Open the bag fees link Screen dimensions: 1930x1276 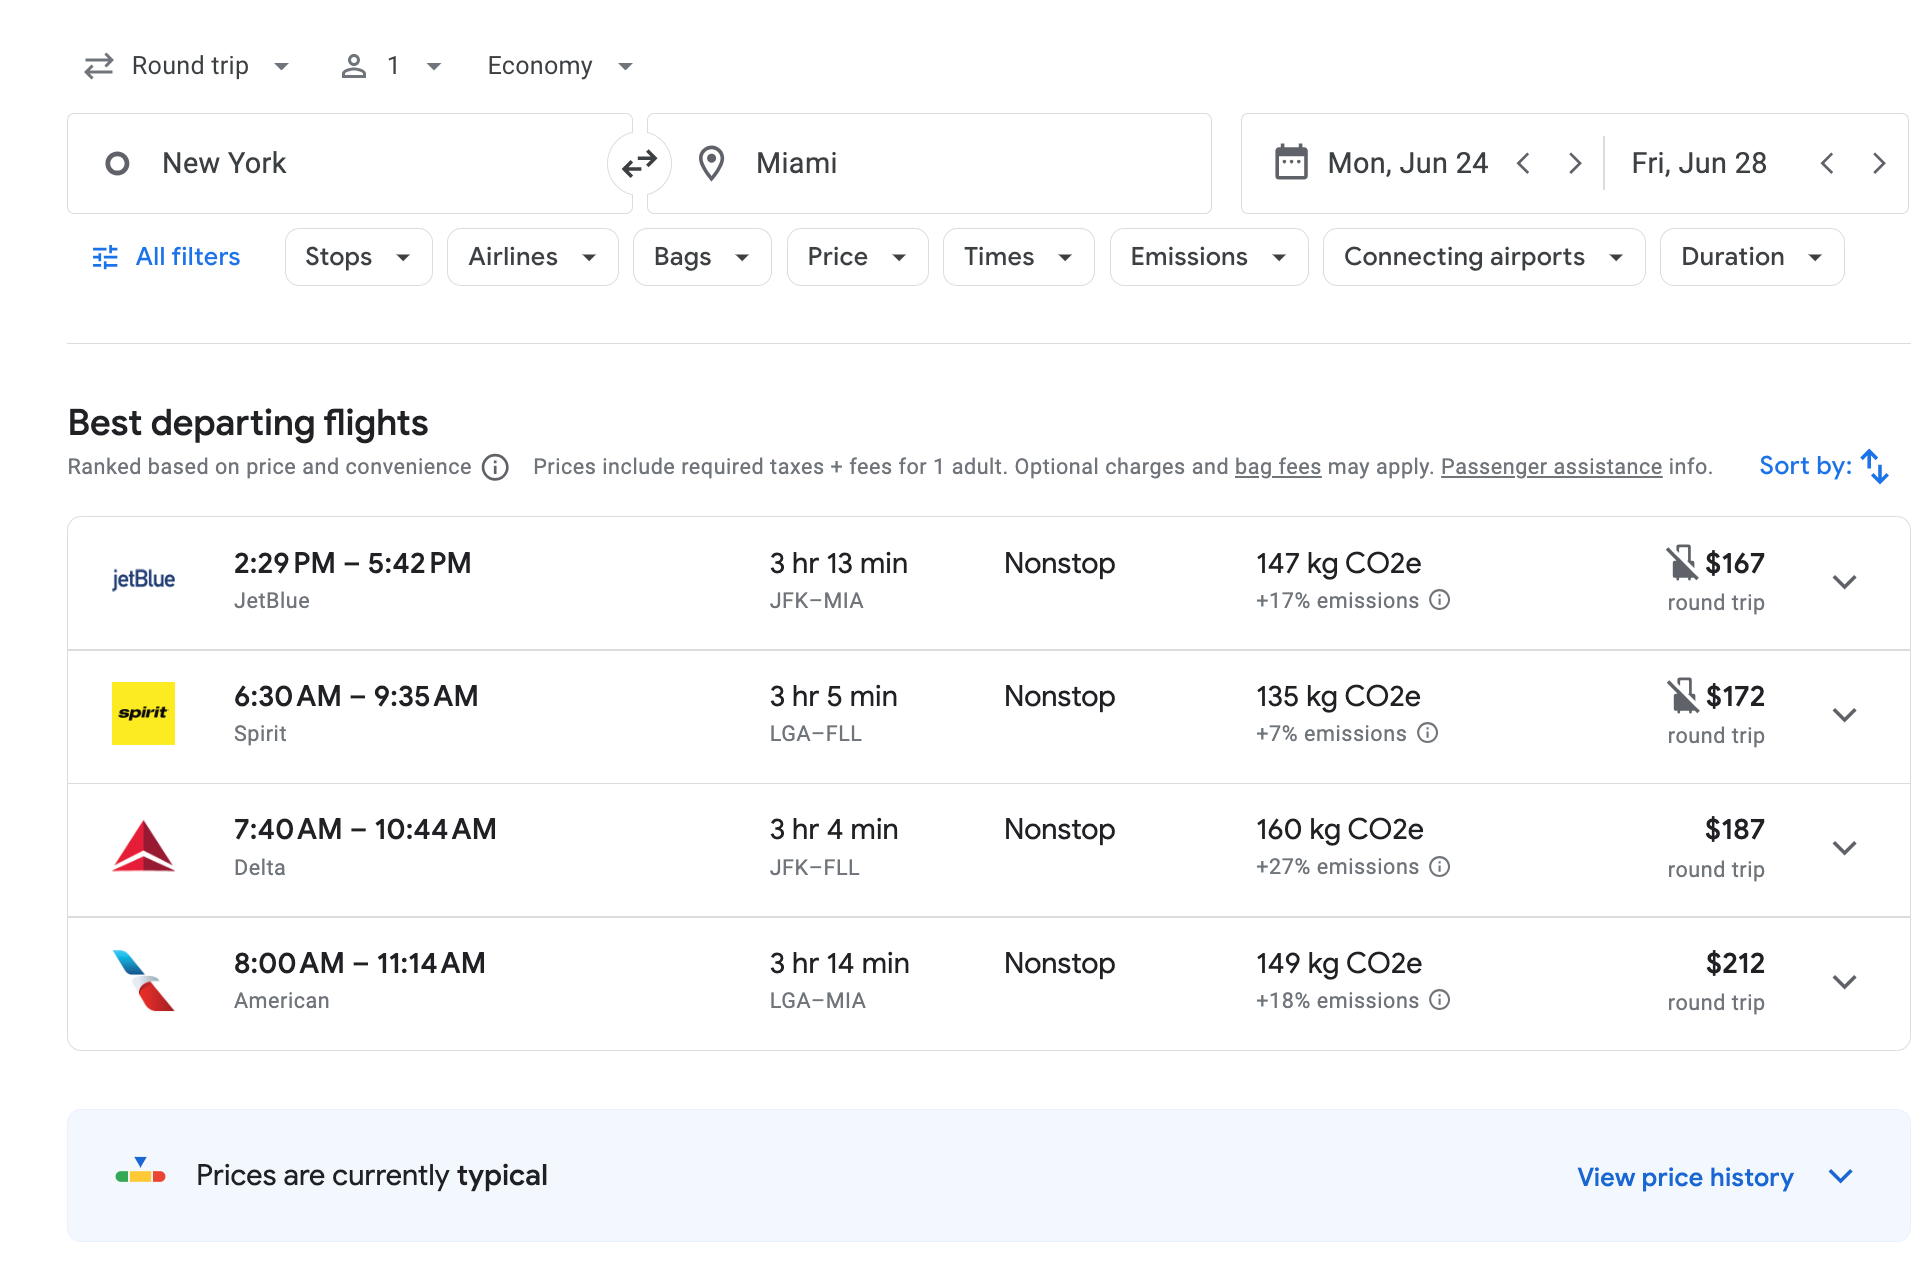click(1277, 467)
